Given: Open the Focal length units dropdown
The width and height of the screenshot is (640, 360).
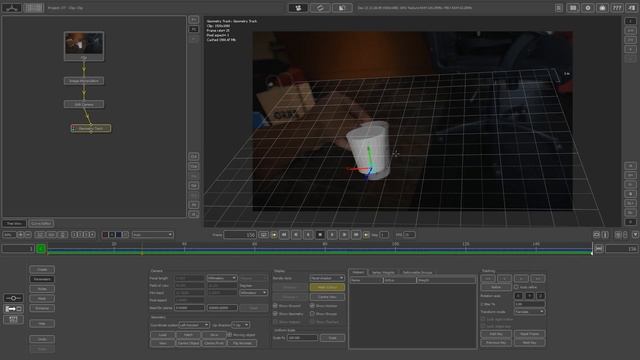Looking at the screenshot, I should click(x=222, y=278).
